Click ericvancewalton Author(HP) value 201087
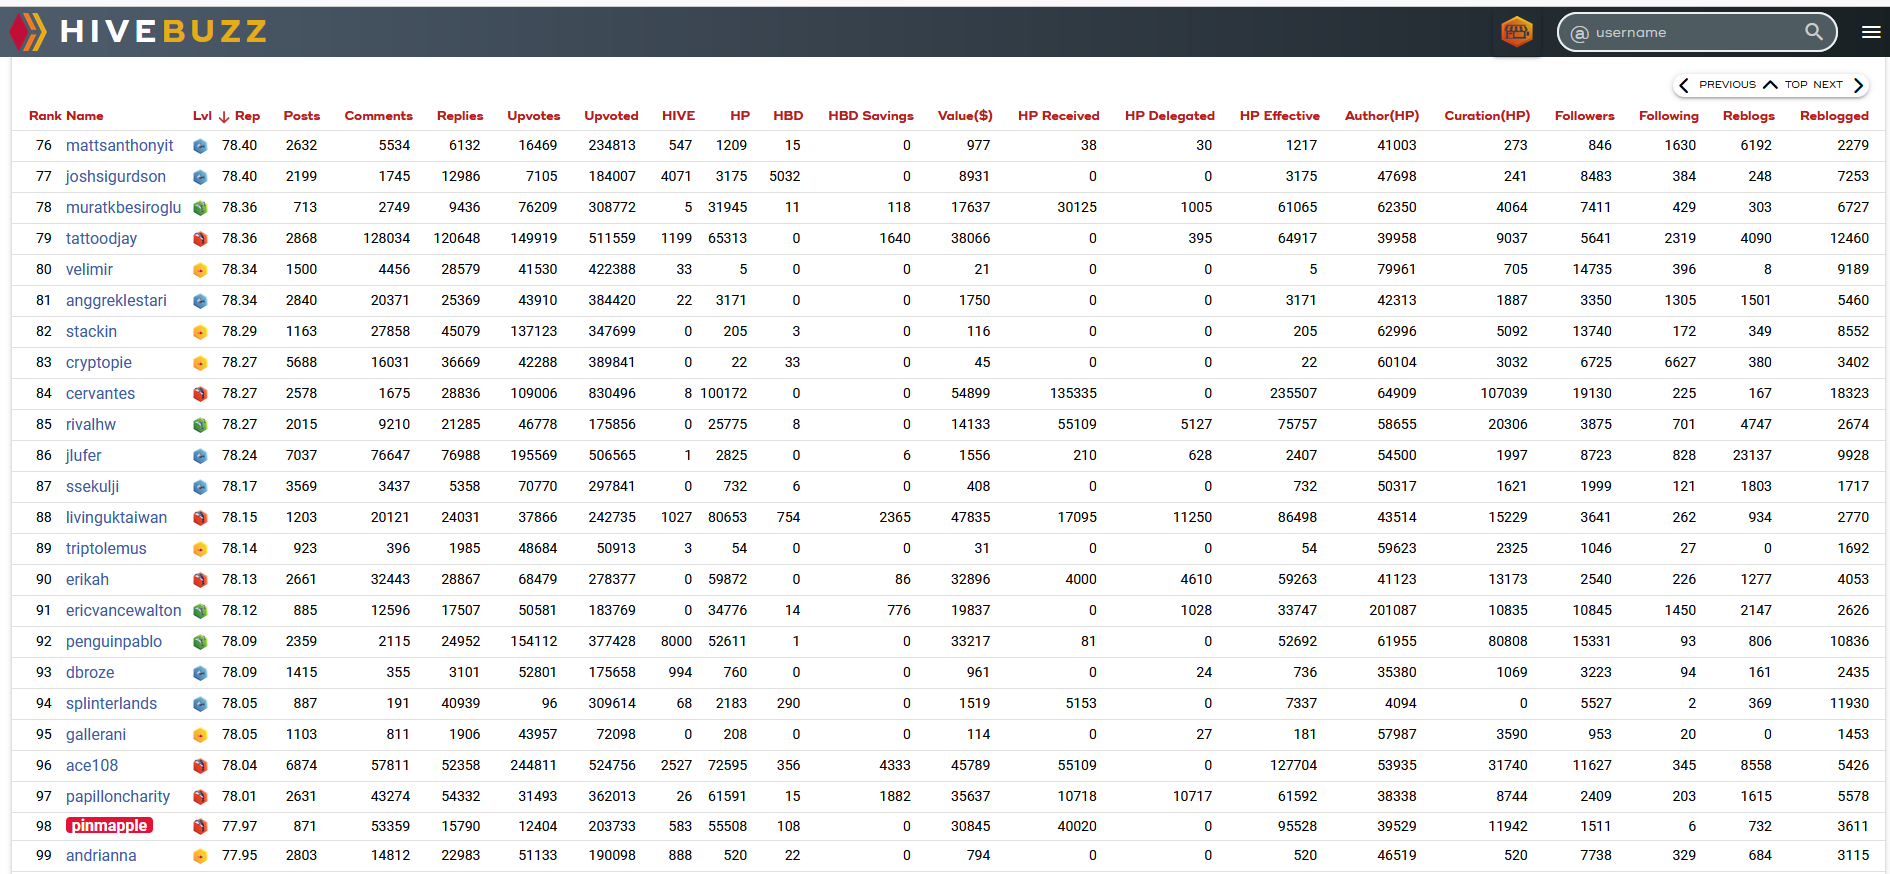Image resolution: width=1890 pixels, height=874 pixels. coord(1392,611)
